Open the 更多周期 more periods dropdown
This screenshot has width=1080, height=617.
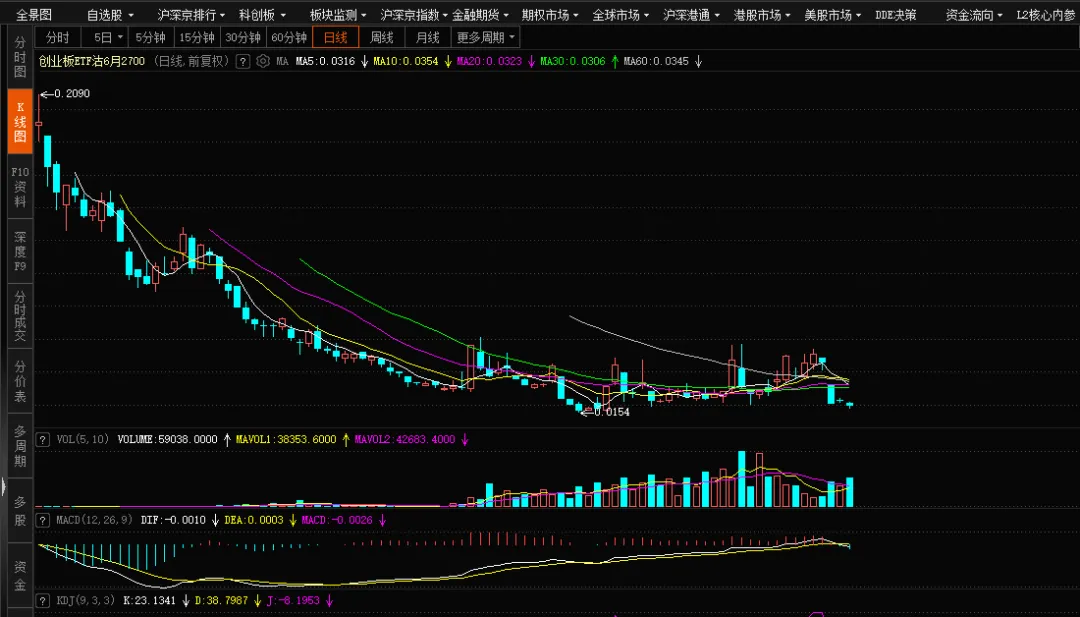click(485, 37)
